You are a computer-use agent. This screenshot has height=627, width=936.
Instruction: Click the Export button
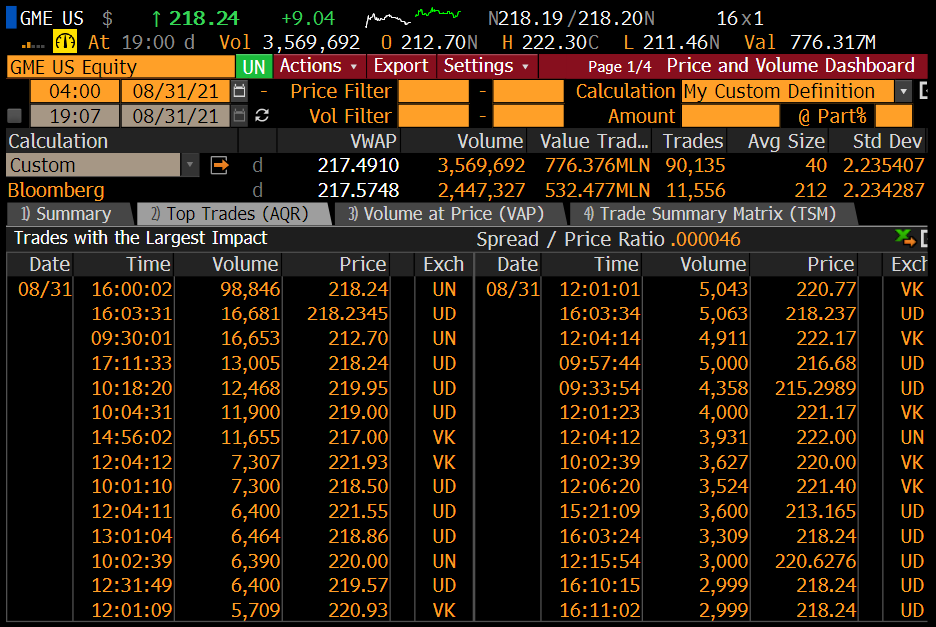[x=401, y=66]
